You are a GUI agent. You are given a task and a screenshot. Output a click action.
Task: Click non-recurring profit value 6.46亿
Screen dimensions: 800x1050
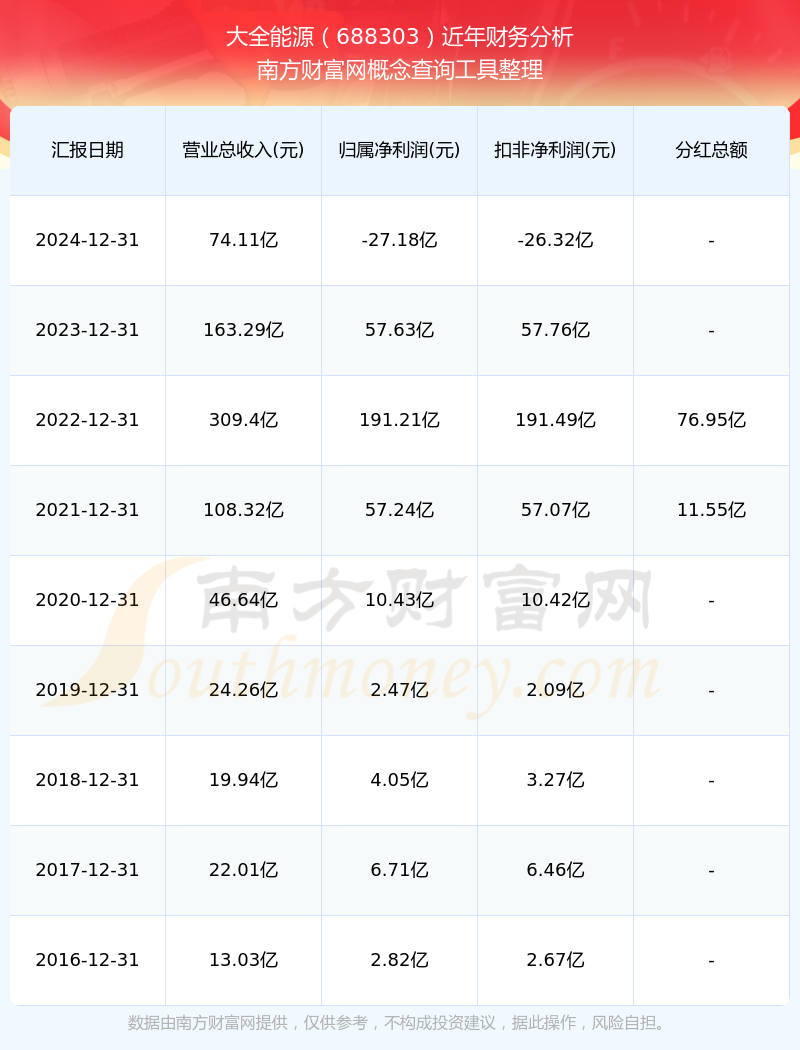coord(556,870)
